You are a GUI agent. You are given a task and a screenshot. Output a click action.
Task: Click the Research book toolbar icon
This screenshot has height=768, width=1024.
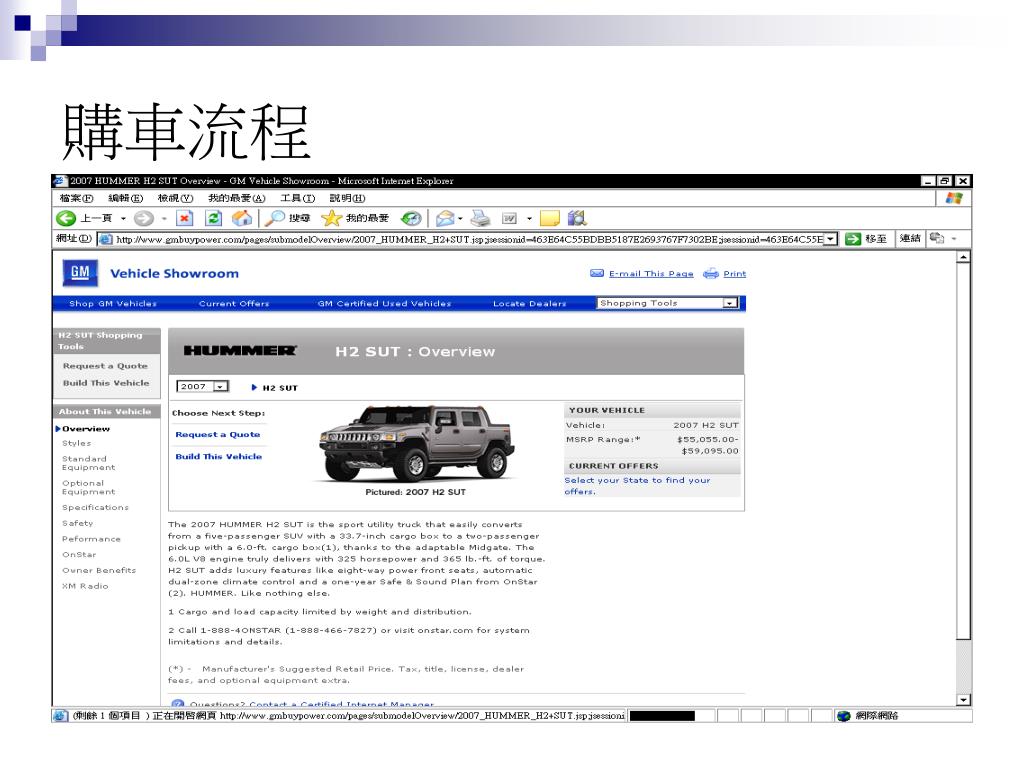[577, 218]
